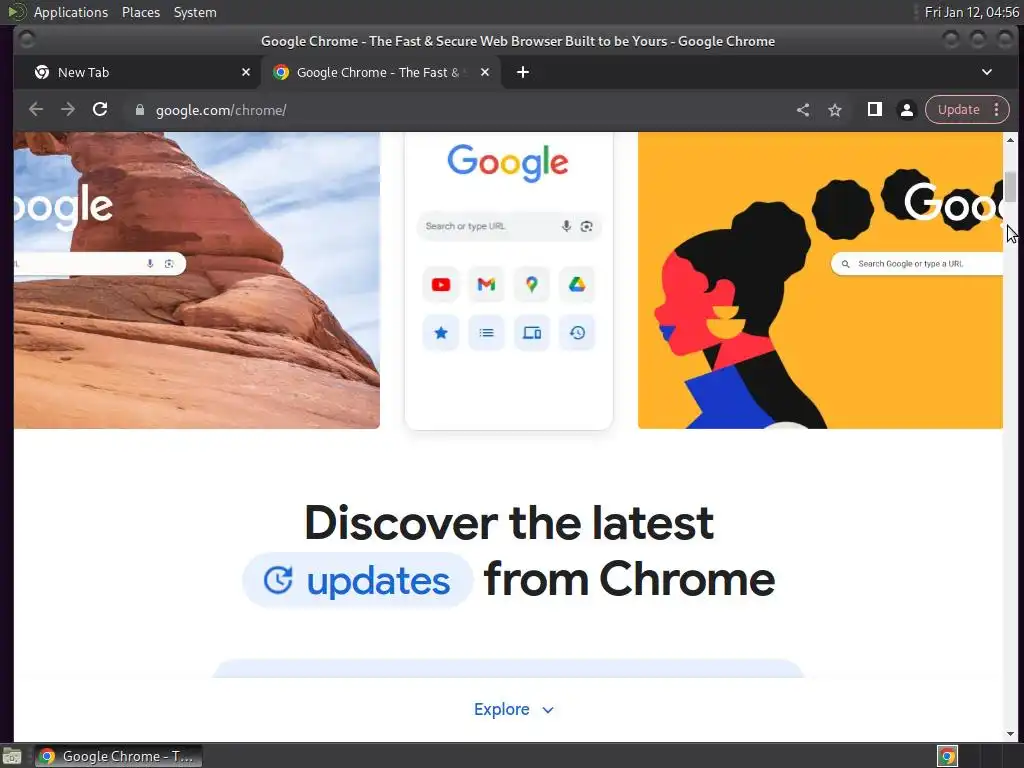Image resolution: width=1024 pixels, height=768 pixels.
Task: Reload the current page
Action: click(x=100, y=110)
